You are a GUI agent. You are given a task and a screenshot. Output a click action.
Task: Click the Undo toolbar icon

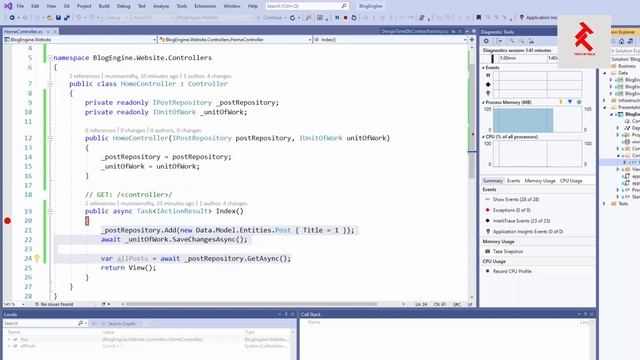tap(78, 18)
